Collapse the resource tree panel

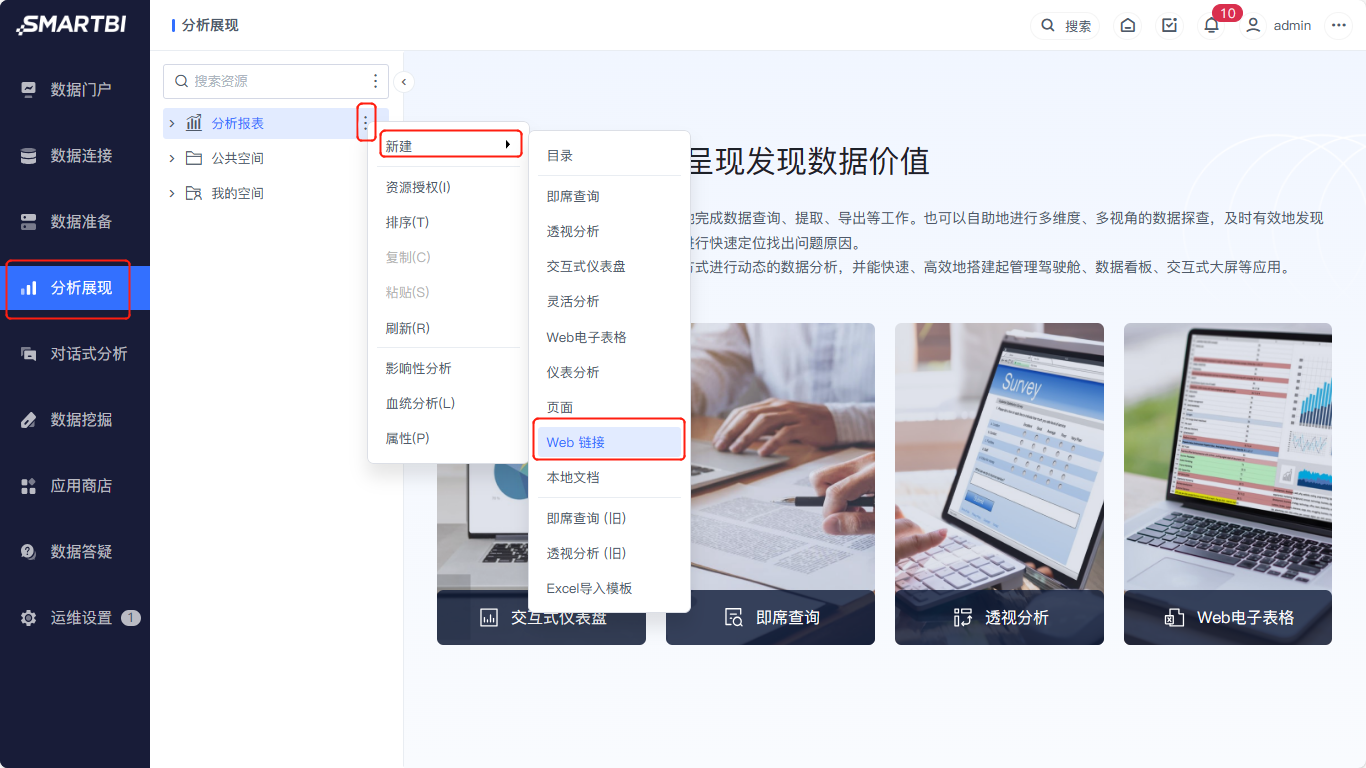tap(403, 82)
